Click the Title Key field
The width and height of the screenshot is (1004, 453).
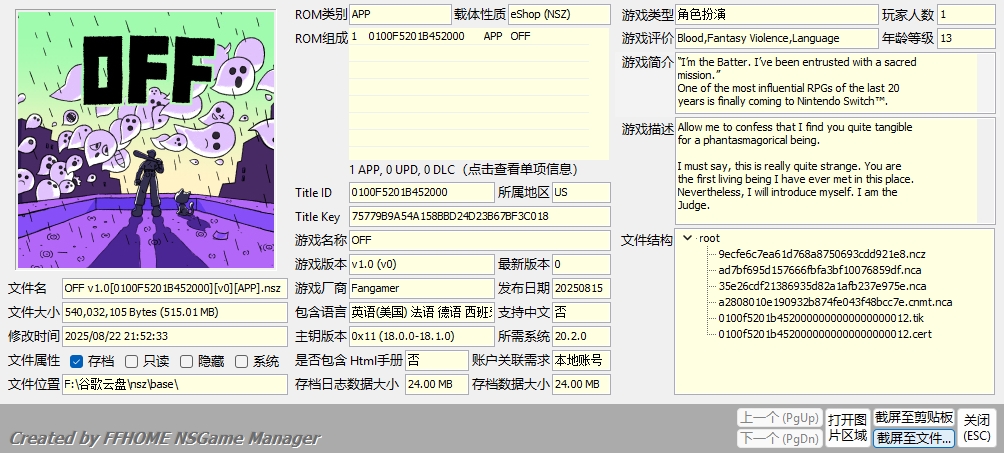pos(478,216)
